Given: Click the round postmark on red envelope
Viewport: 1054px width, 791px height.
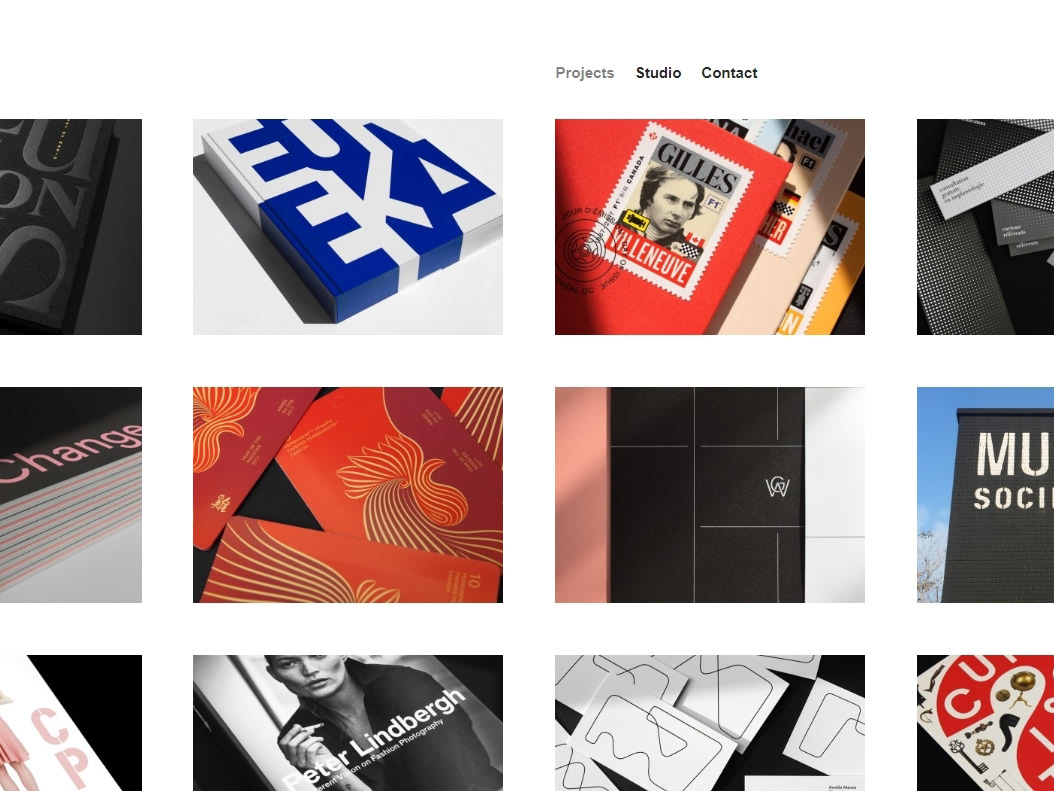Looking at the screenshot, I should [584, 249].
